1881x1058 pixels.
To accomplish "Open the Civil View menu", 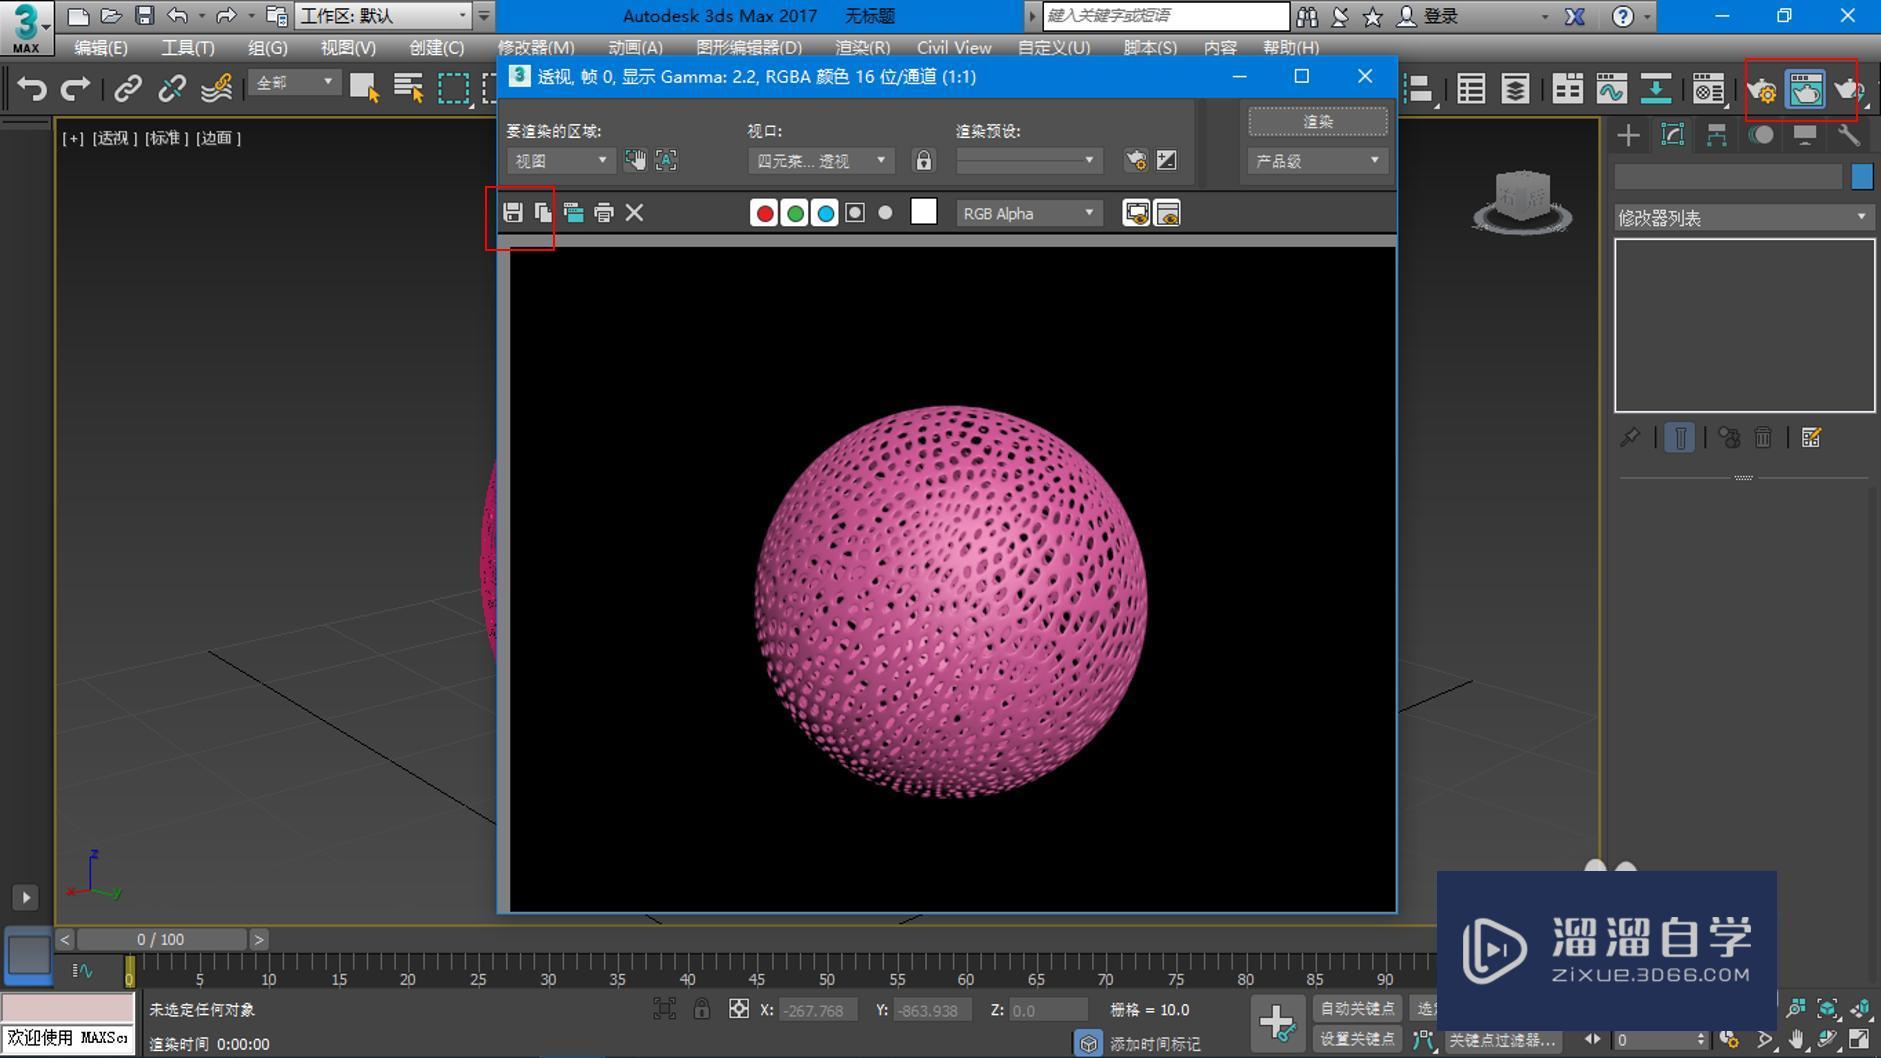I will 954,47.
